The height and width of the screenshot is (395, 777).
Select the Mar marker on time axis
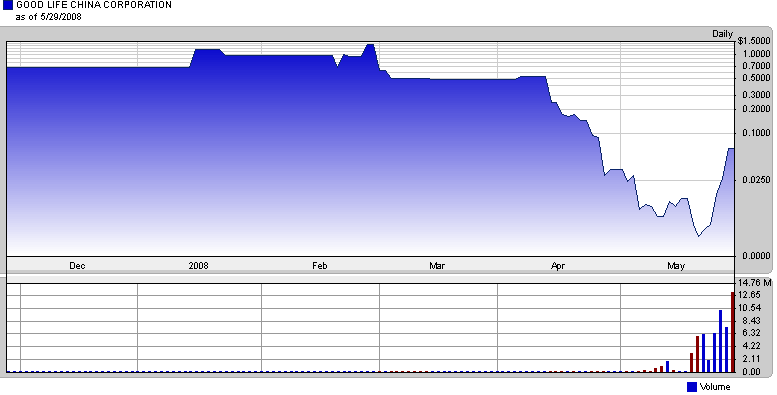[x=437, y=266]
